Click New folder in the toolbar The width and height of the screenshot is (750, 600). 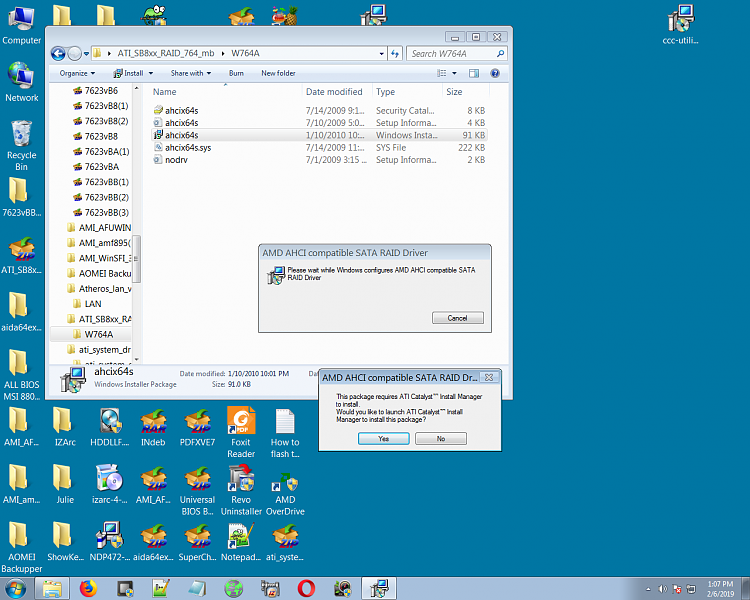pos(278,73)
